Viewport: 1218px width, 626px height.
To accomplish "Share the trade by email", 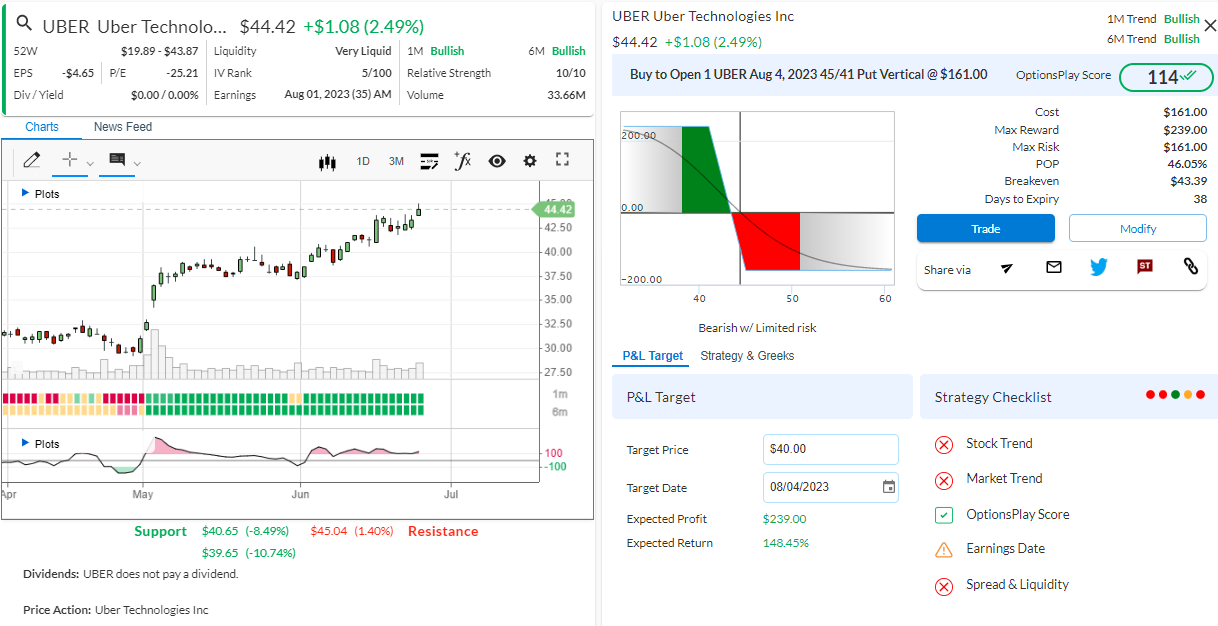I will [1053, 267].
